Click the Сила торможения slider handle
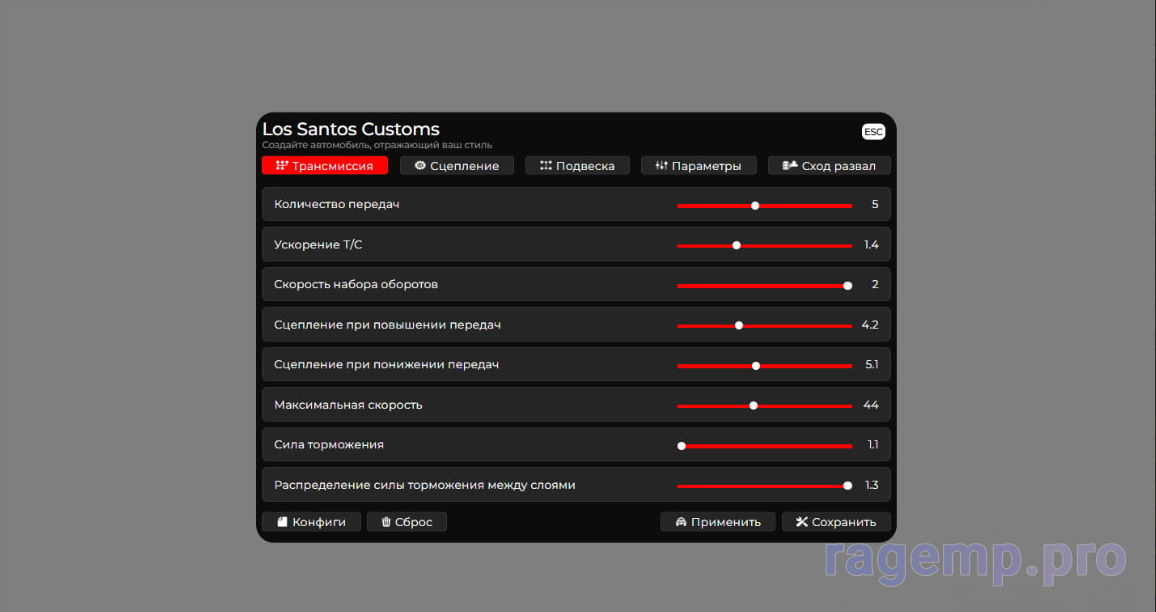The image size is (1156, 612). pos(682,445)
